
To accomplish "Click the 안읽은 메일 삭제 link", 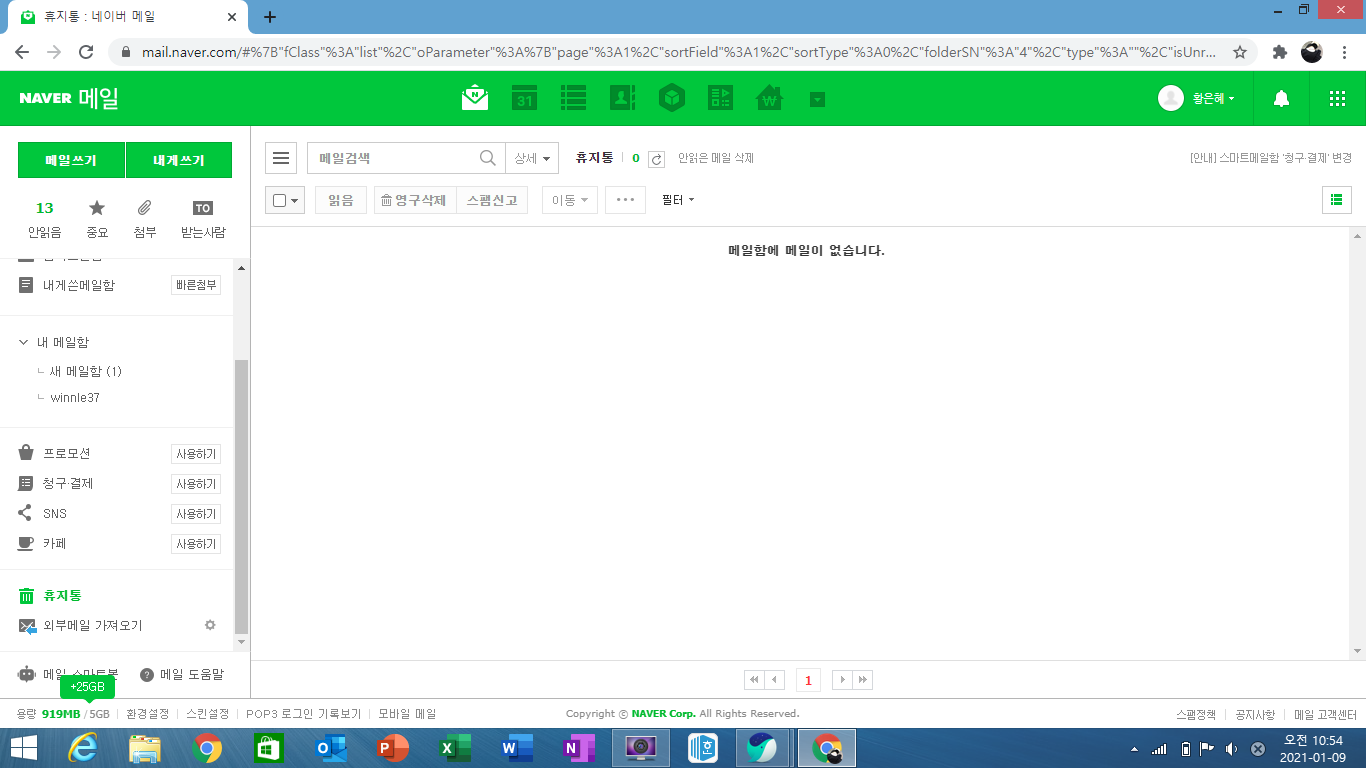I will tap(716, 158).
